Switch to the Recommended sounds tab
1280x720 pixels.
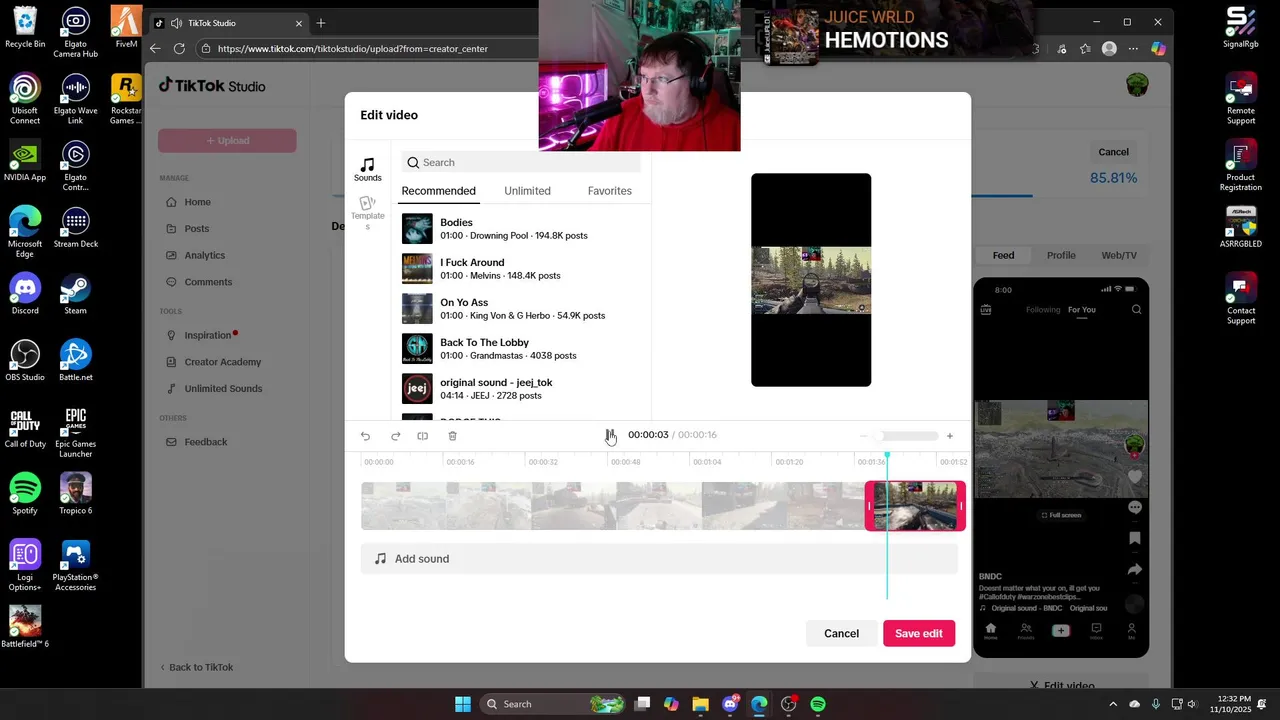[x=438, y=191]
